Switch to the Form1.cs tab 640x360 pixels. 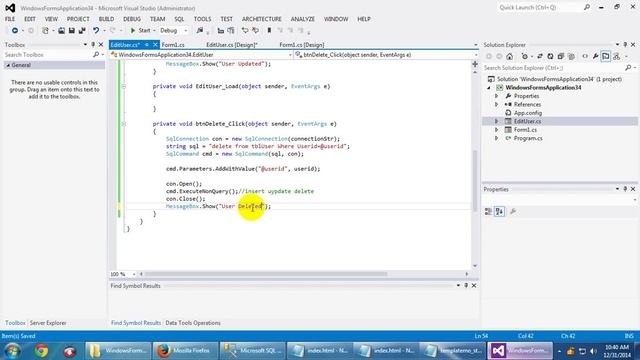pyautogui.click(x=173, y=45)
